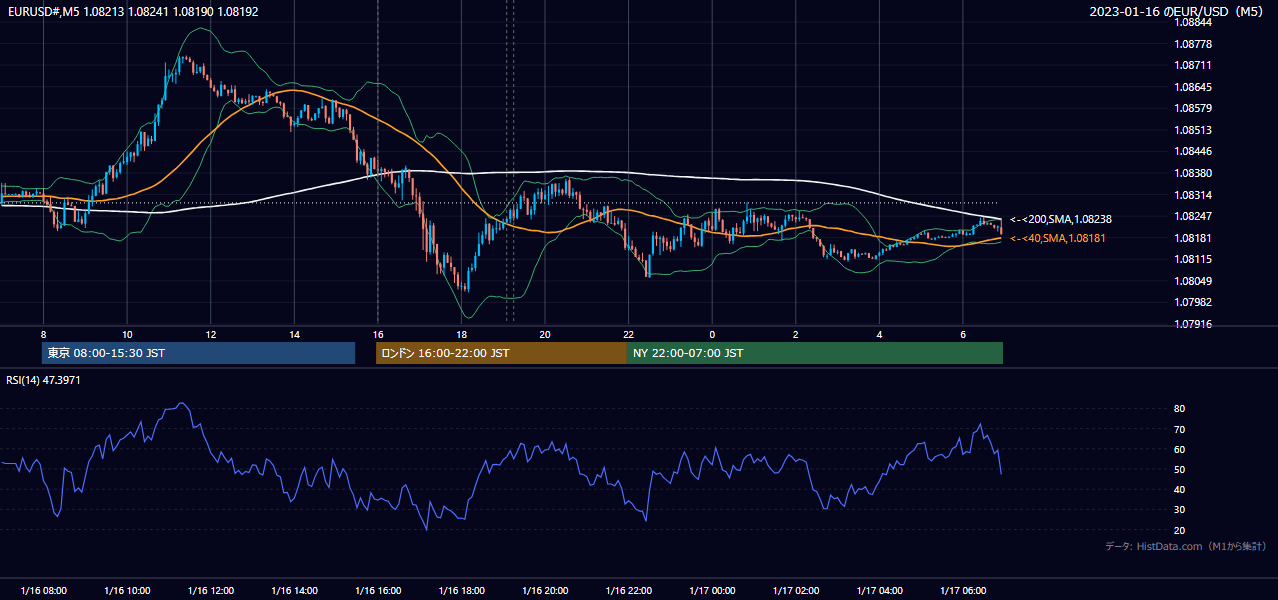The height and width of the screenshot is (600, 1278).
Task: Click the 1.08446 price axis label
Action: point(1193,152)
